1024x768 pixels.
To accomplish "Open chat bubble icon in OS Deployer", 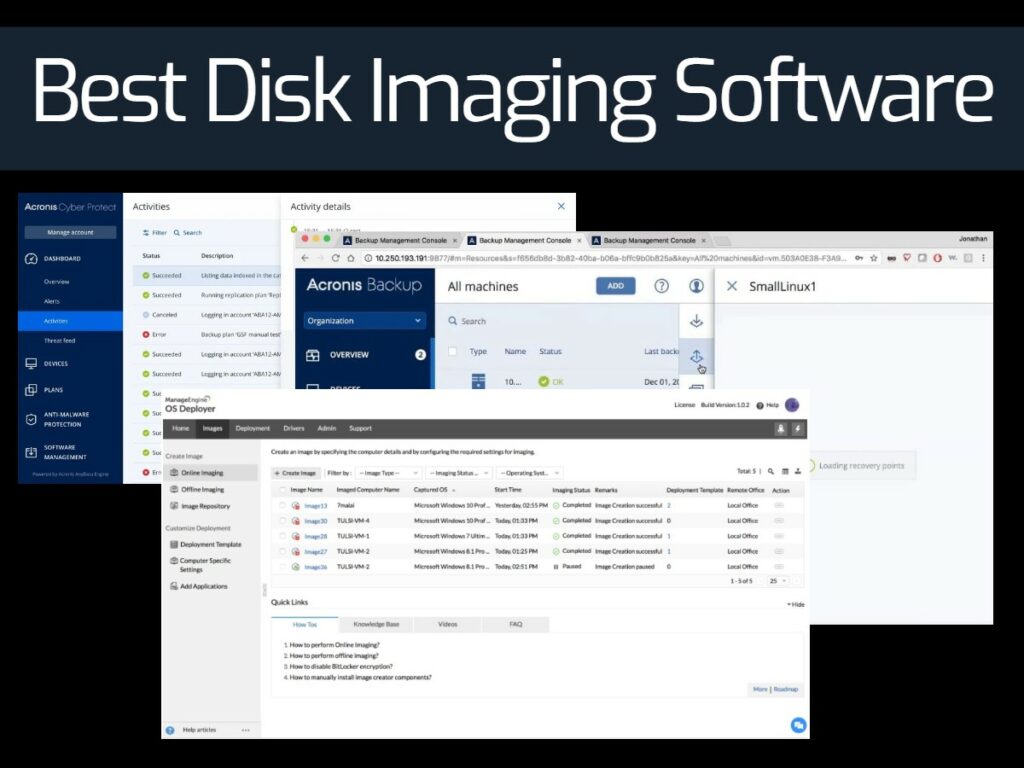I will coord(798,725).
